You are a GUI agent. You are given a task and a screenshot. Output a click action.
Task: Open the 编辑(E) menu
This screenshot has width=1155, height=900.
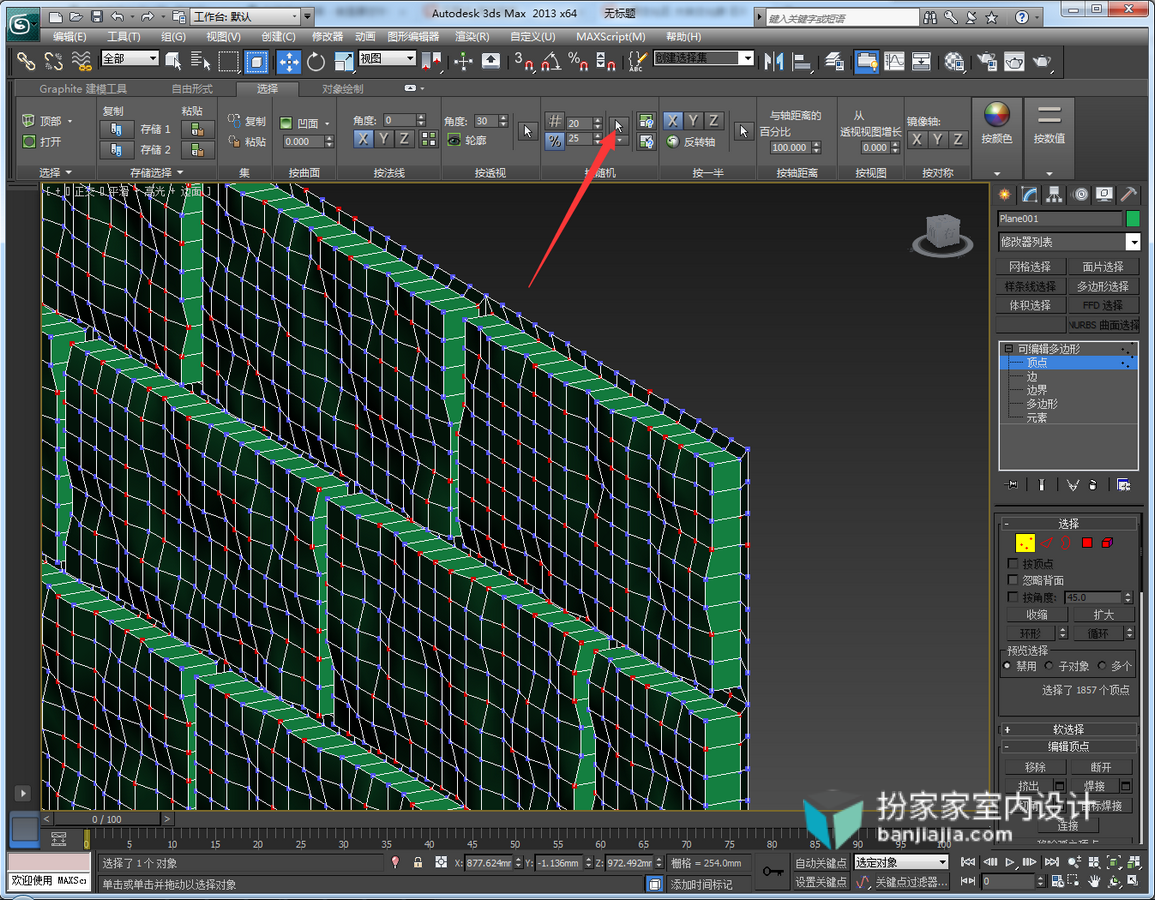(x=69, y=36)
